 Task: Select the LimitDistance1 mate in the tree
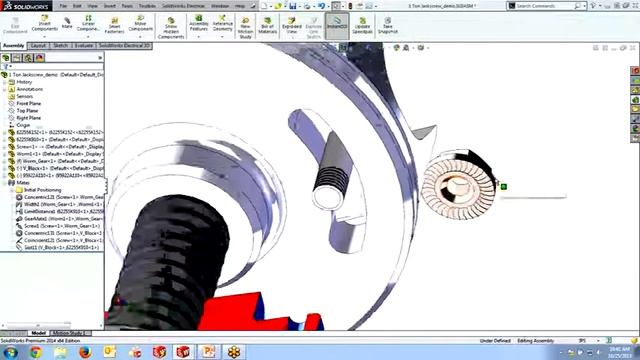click(x=60, y=211)
